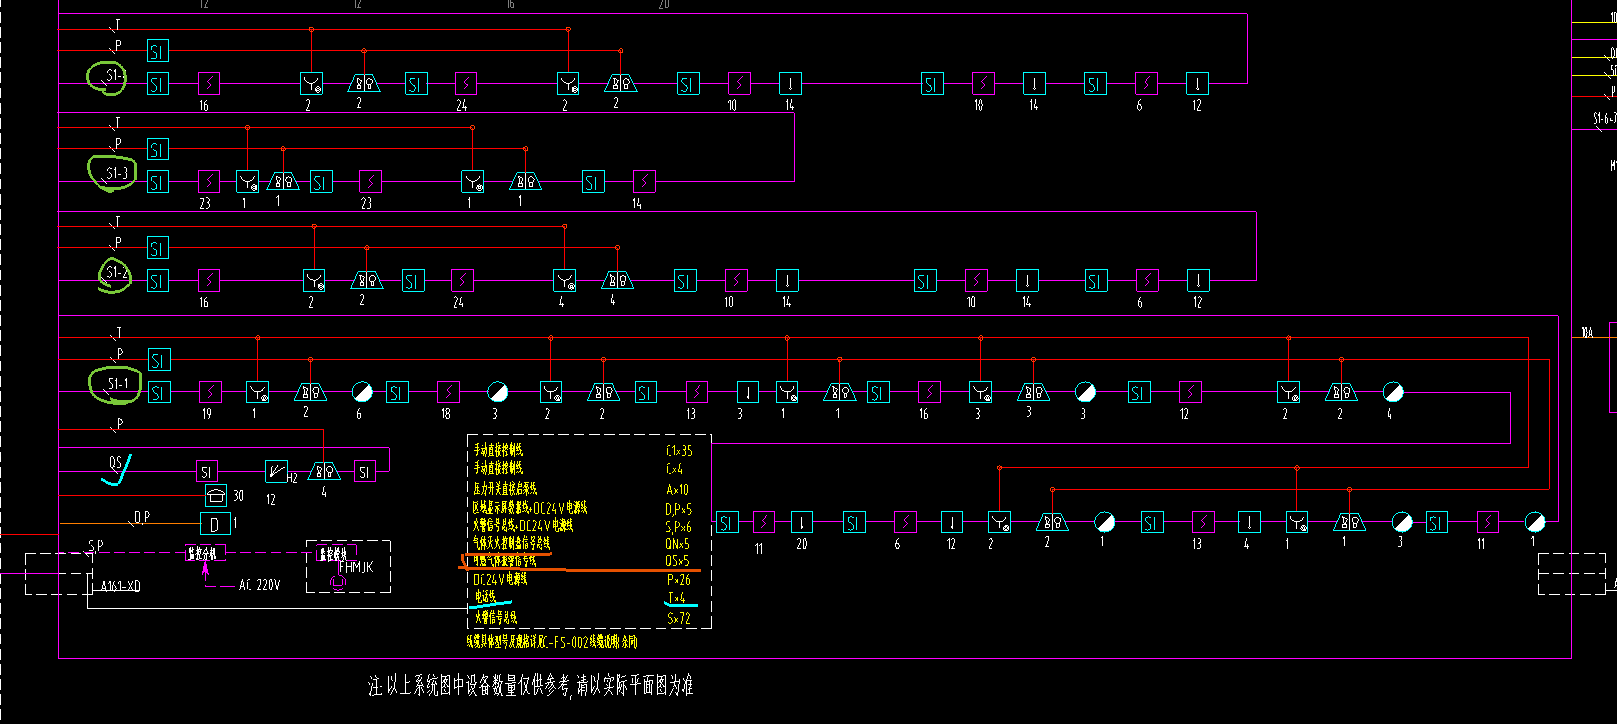Pick module box numbered 4 in bottom row
The height and width of the screenshot is (724, 1617).
pyautogui.click(x=1248, y=522)
